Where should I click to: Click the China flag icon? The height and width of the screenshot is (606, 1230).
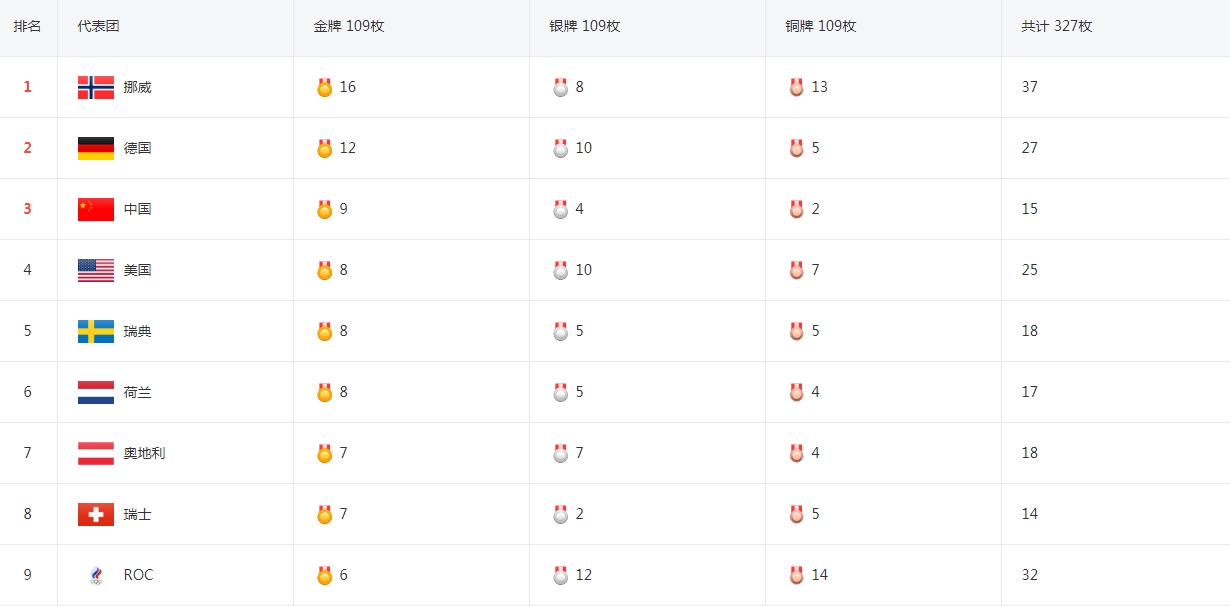96,209
